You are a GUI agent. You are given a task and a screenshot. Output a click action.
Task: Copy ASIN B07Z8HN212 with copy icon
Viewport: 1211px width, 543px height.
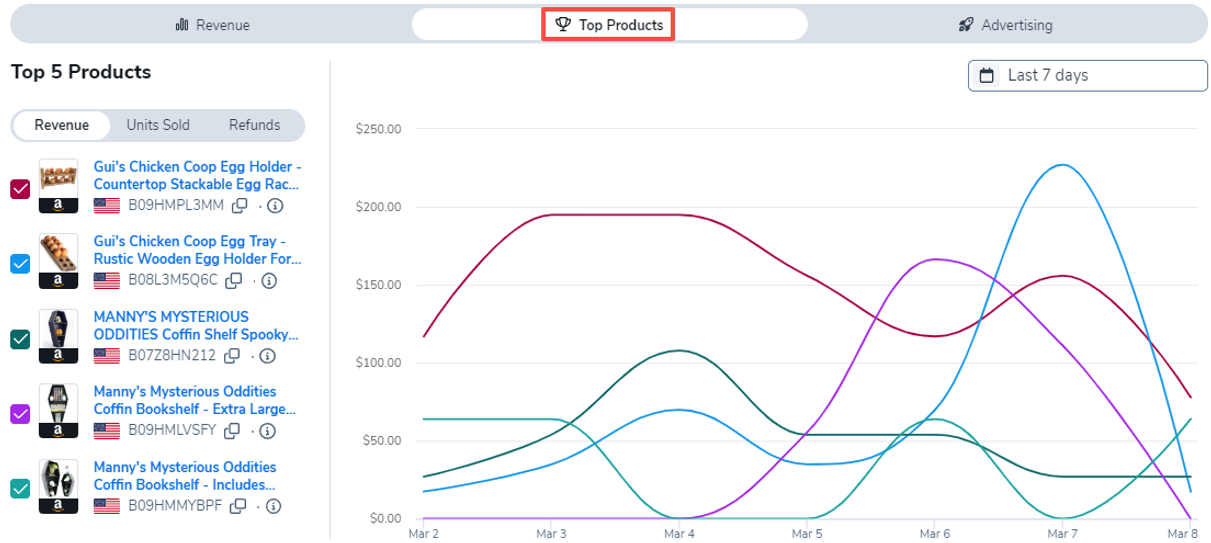click(x=232, y=355)
